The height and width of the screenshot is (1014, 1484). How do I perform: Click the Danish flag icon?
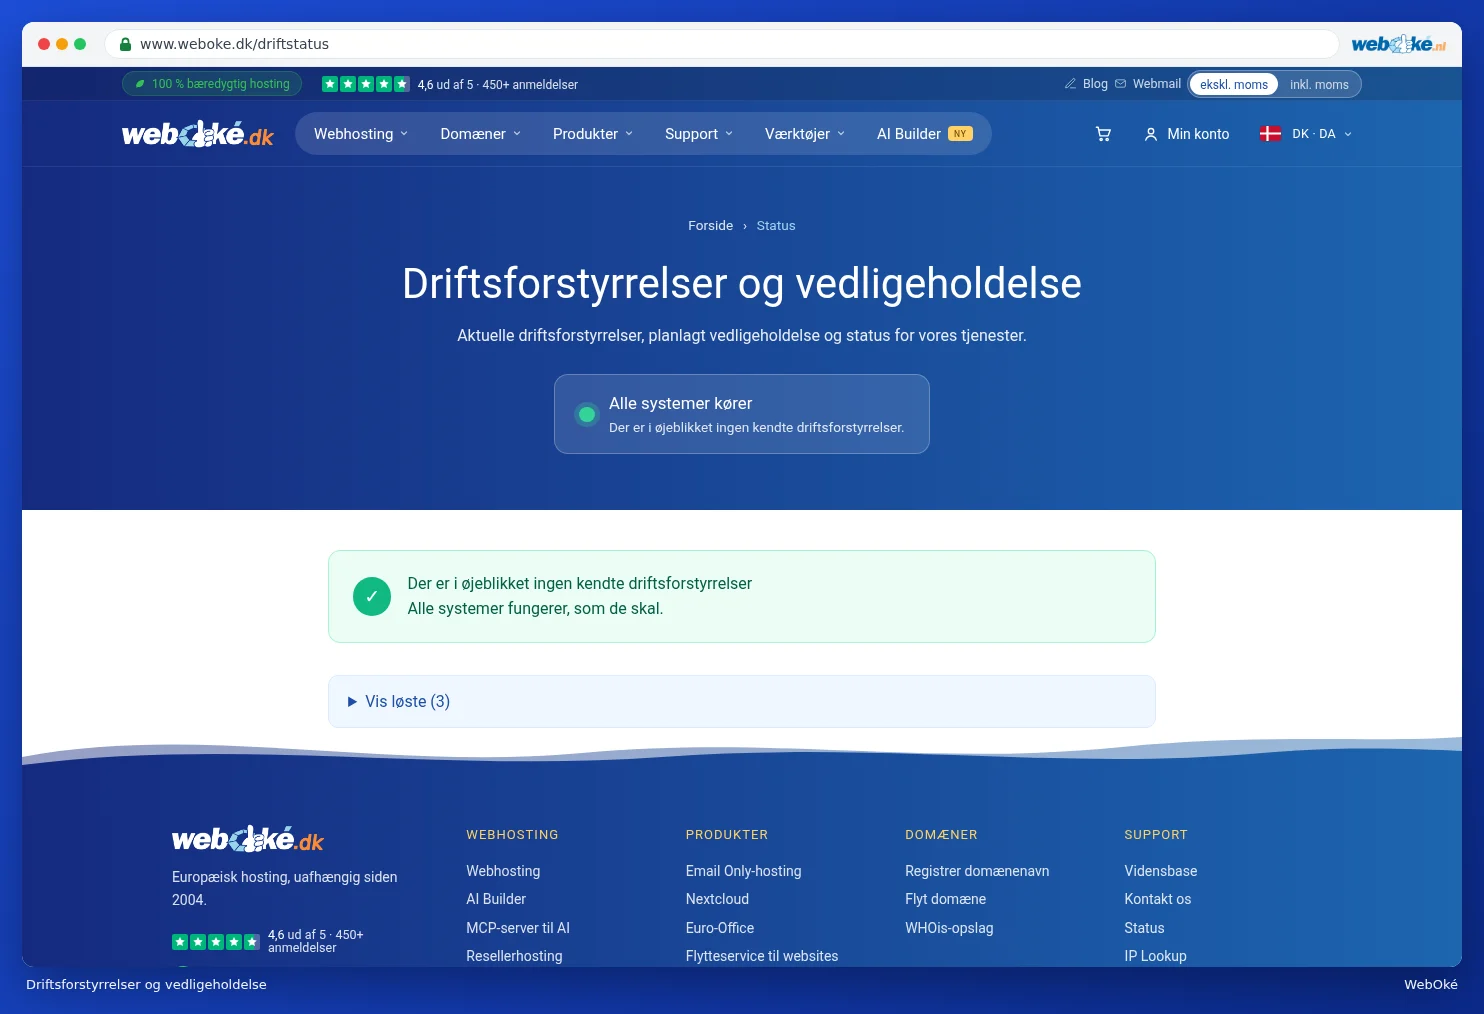[1270, 134]
